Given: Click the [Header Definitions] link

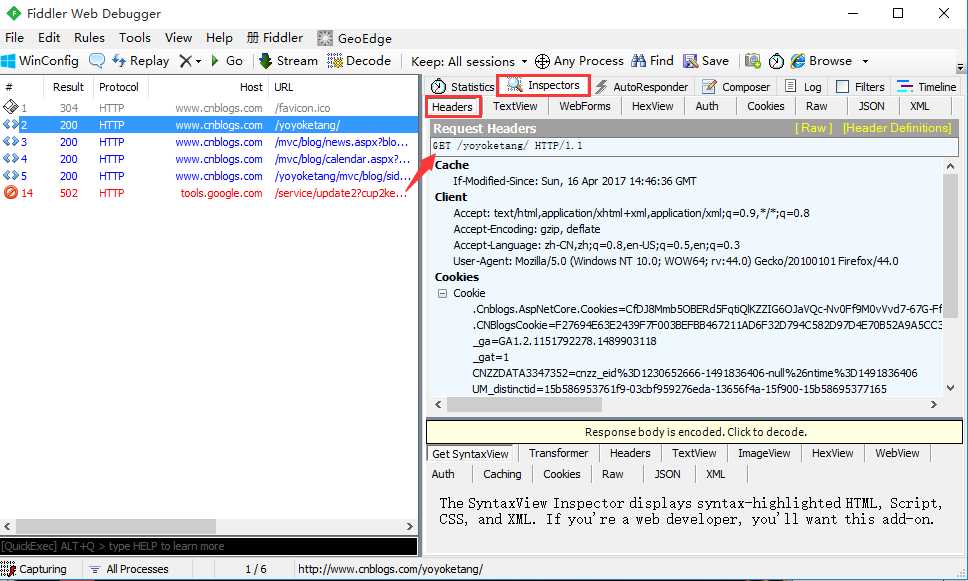Looking at the screenshot, I should (x=897, y=128).
